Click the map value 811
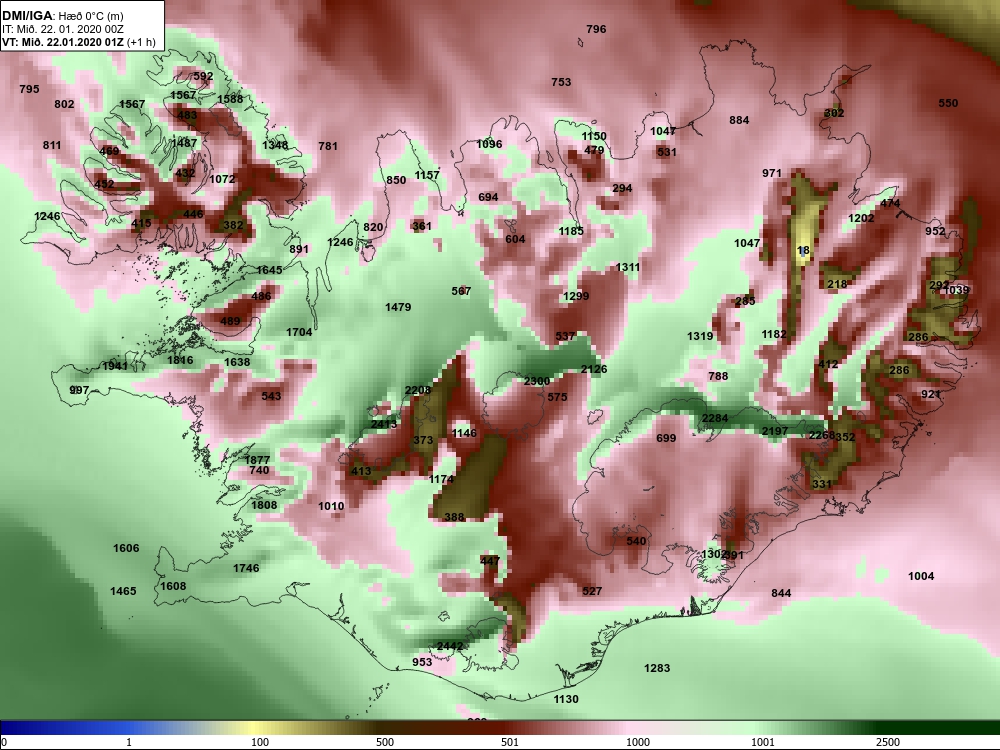The image size is (1000, 750). 52,145
